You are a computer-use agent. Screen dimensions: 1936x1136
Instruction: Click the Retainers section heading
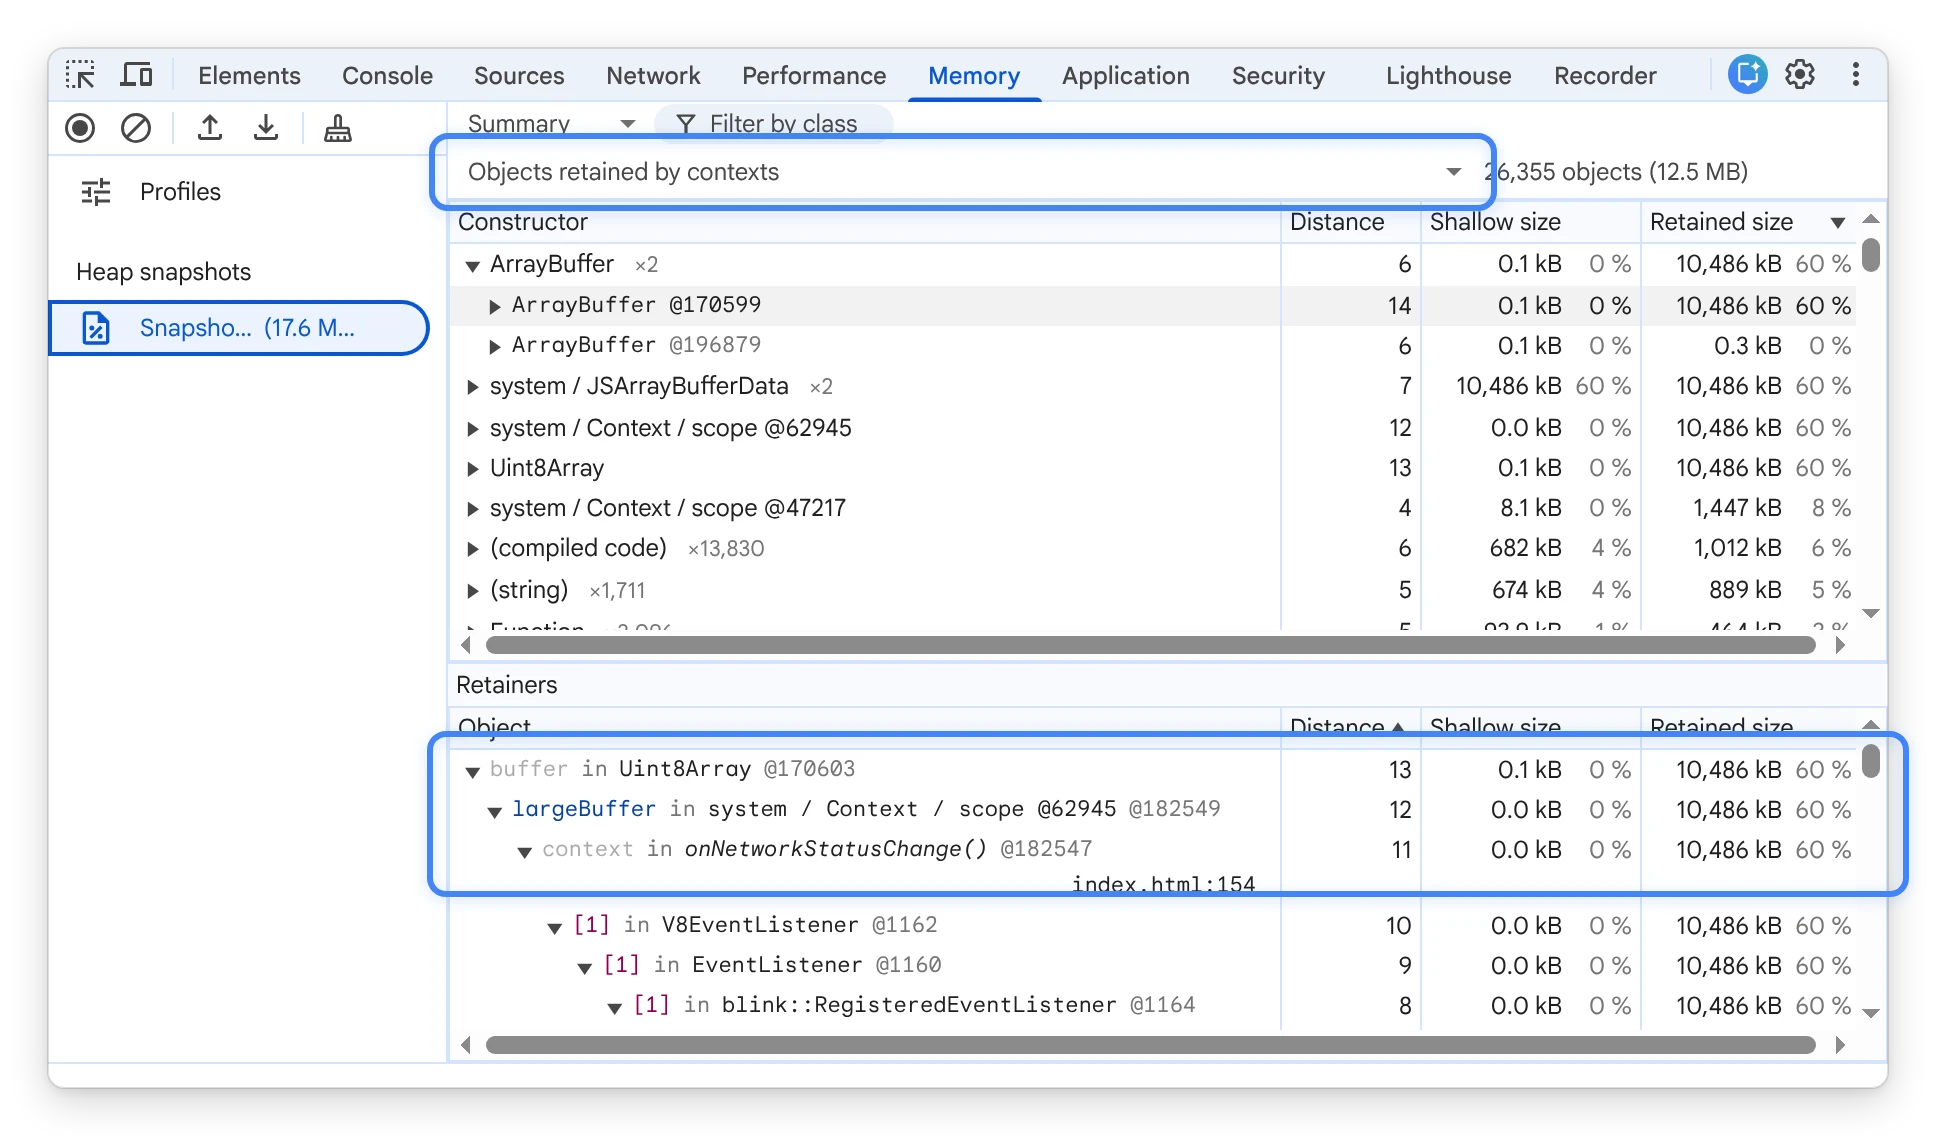pyautogui.click(x=507, y=685)
